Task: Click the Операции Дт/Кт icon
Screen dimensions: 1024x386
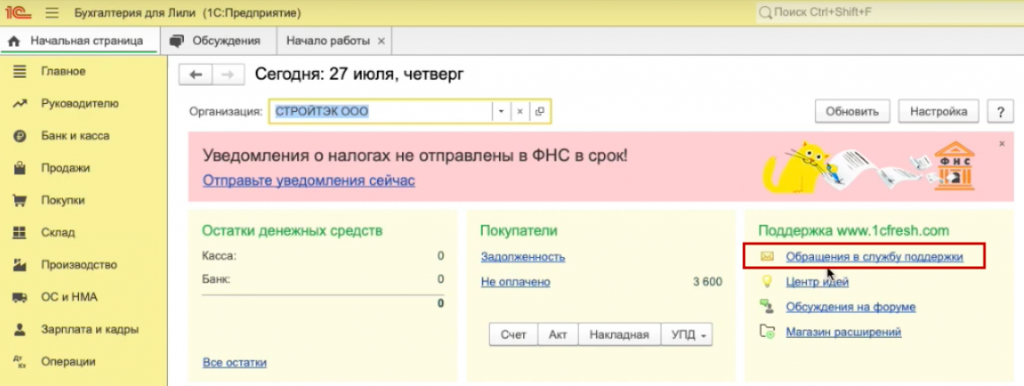Action: 20,361
